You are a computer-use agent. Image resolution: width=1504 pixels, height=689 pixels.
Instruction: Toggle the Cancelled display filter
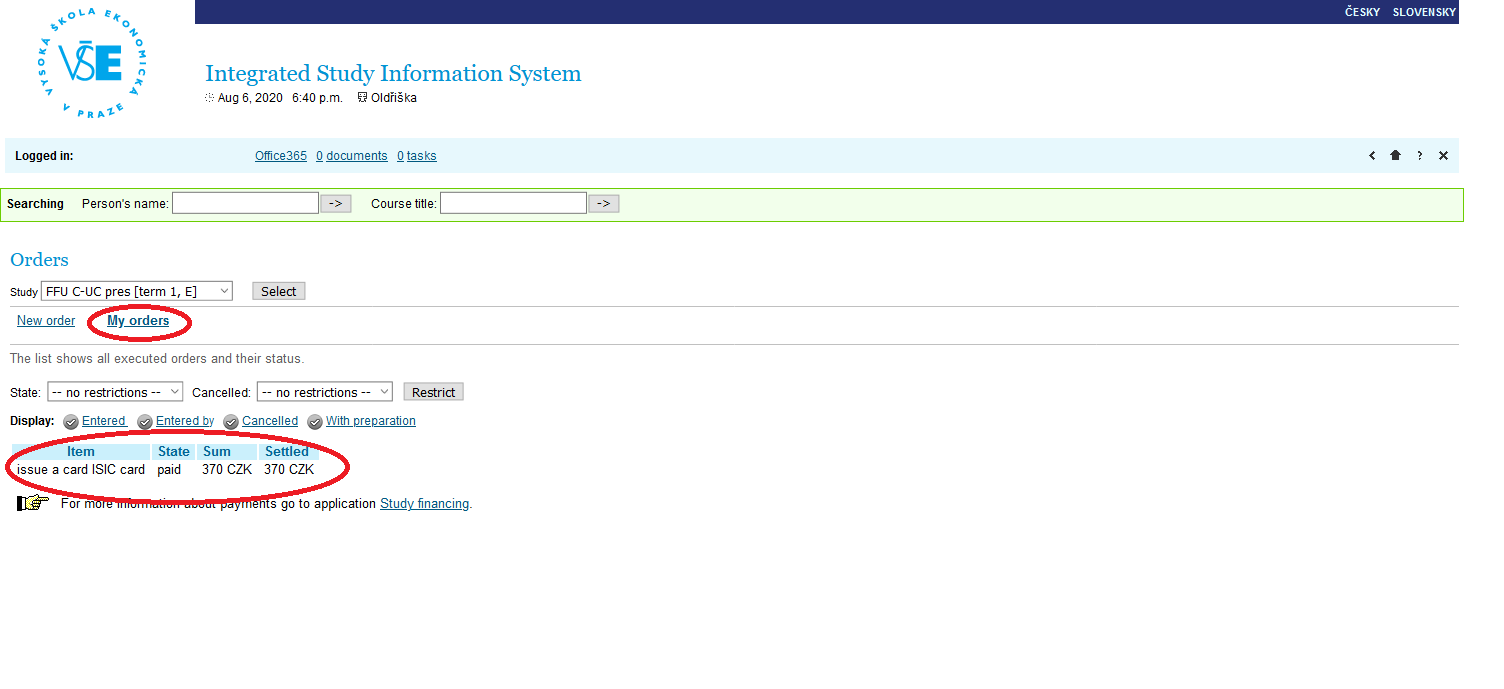231,422
